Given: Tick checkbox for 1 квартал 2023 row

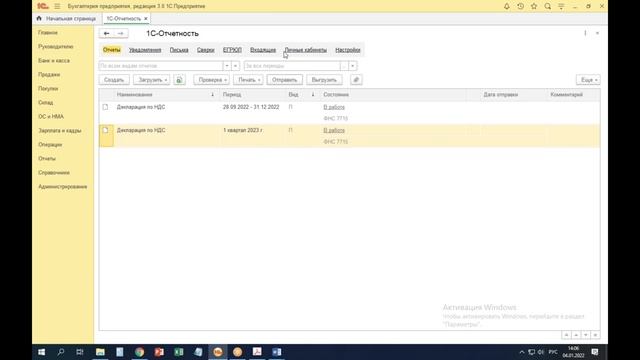Looking at the screenshot, I should click(x=105, y=130).
